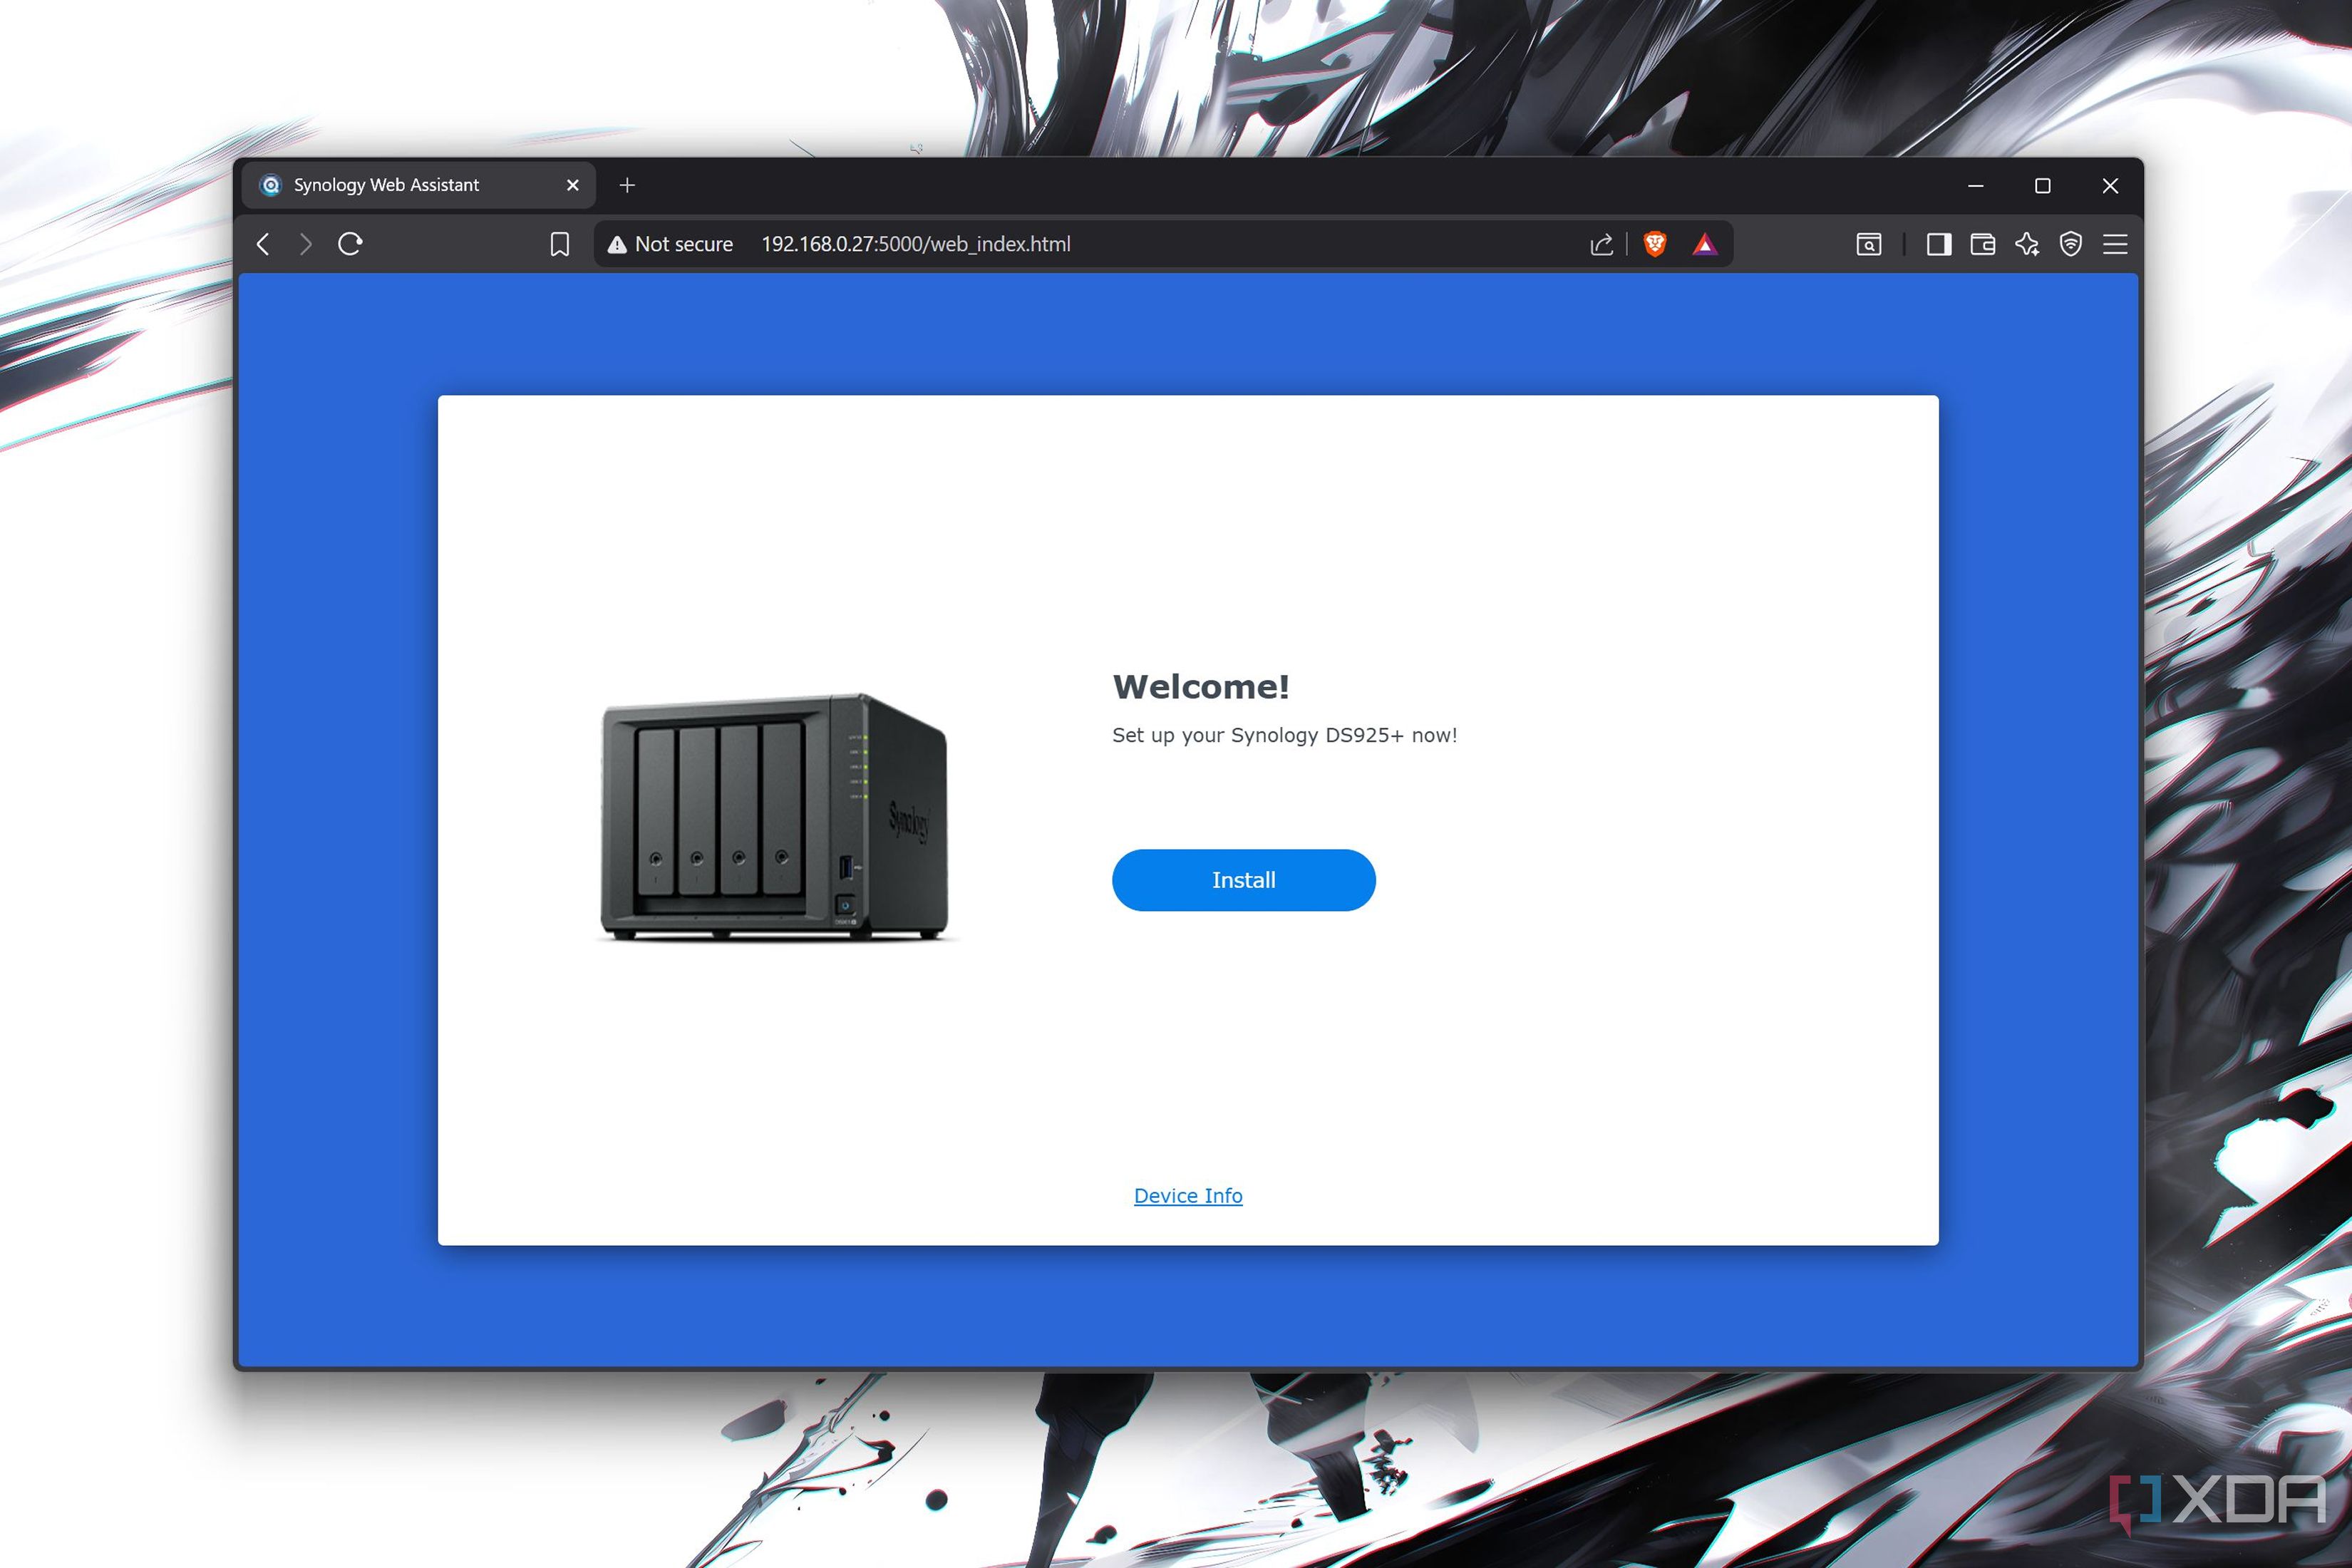Toggle the browser sidebar panel
The image size is (2352, 1568).
[1939, 244]
